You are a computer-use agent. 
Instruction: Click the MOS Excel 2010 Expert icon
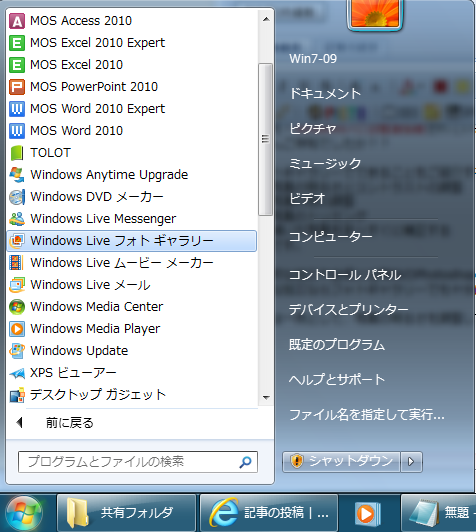(x=17, y=43)
